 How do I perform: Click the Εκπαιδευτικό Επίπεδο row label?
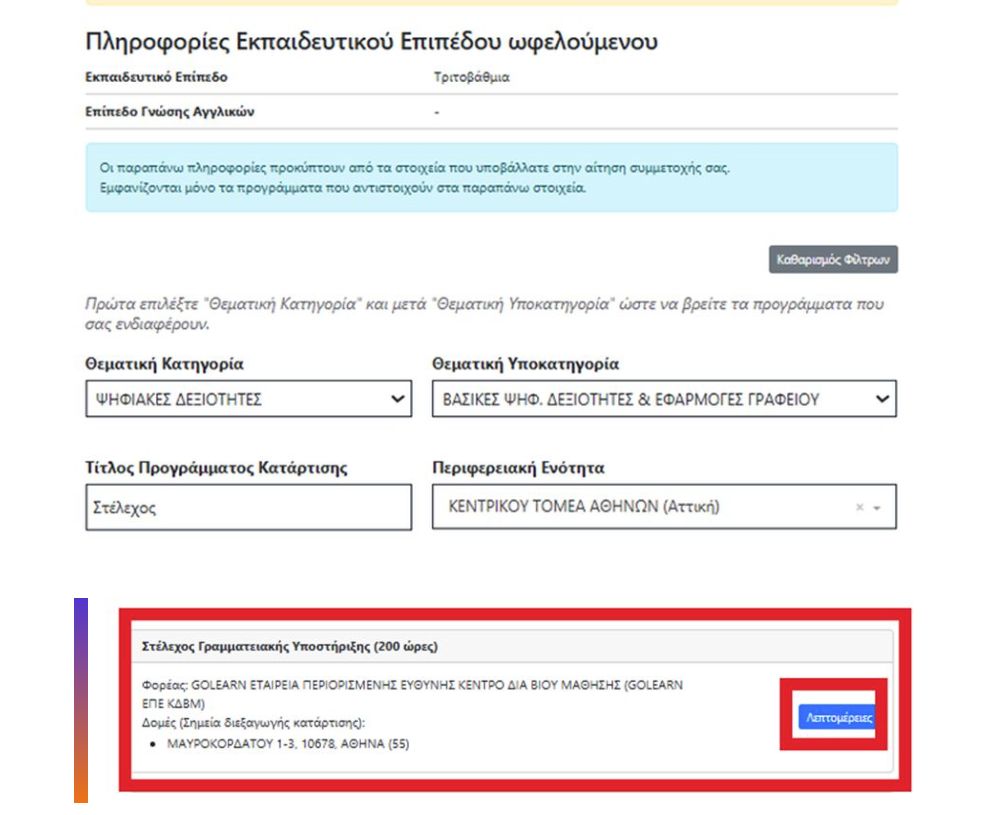click(x=156, y=77)
